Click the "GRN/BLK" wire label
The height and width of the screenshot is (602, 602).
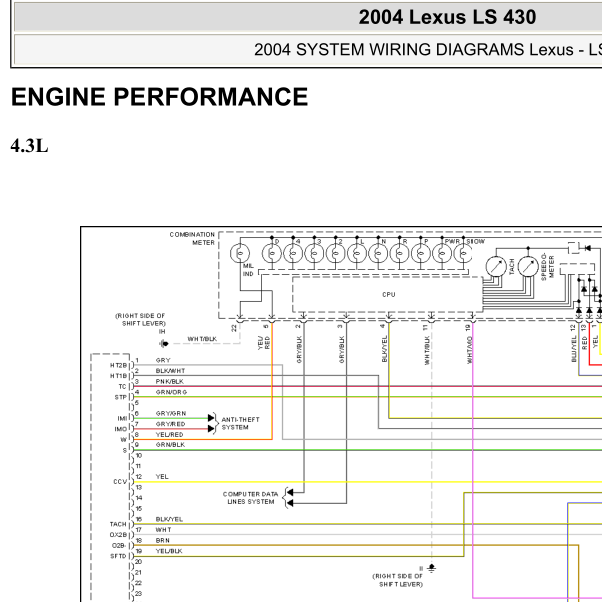170,445
